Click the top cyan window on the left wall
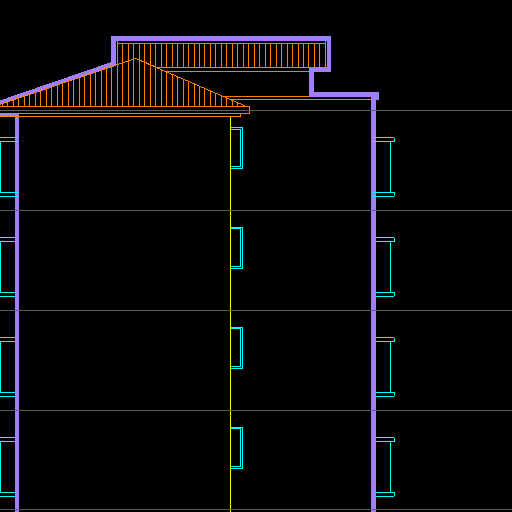512x512 pixels. tap(8, 167)
